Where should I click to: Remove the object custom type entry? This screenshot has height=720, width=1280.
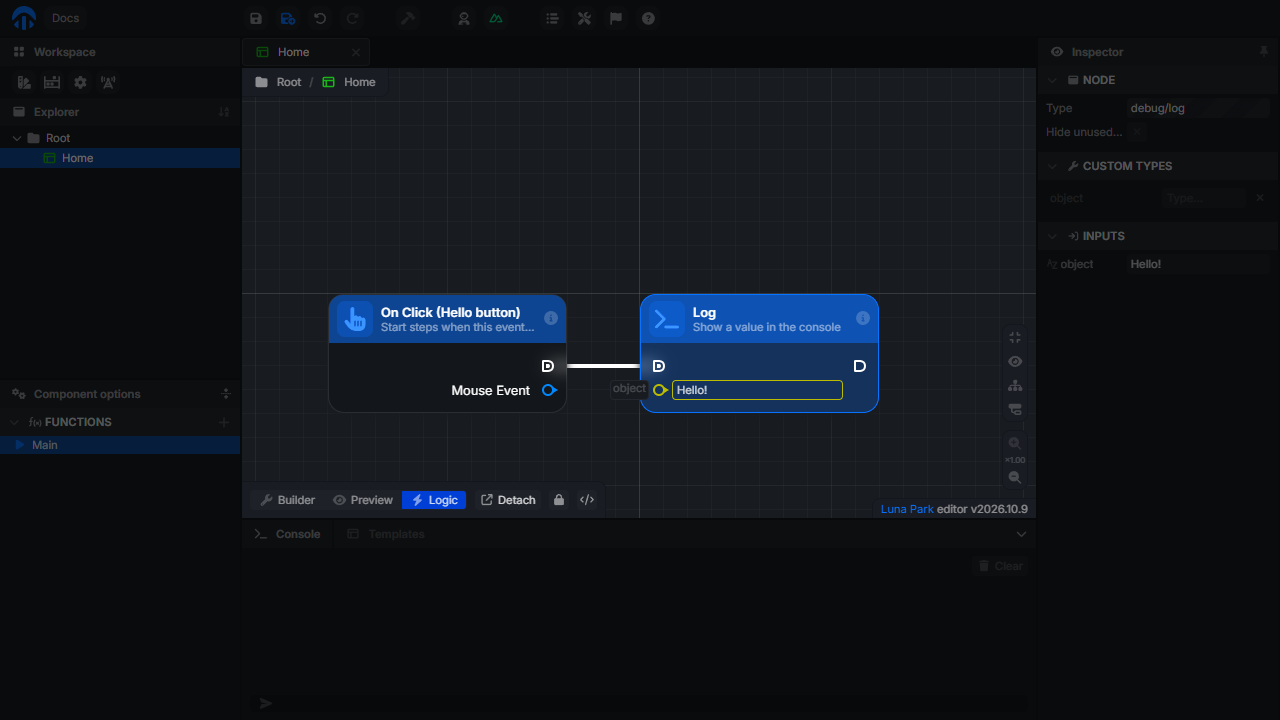(x=1260, y=198)
